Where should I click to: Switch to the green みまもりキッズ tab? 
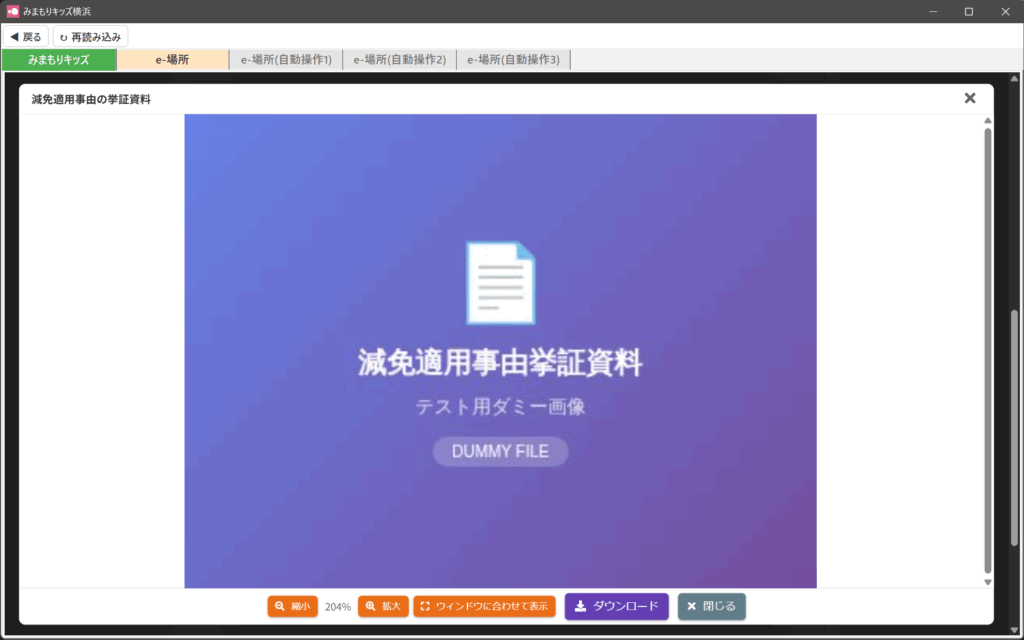[59, 60]
